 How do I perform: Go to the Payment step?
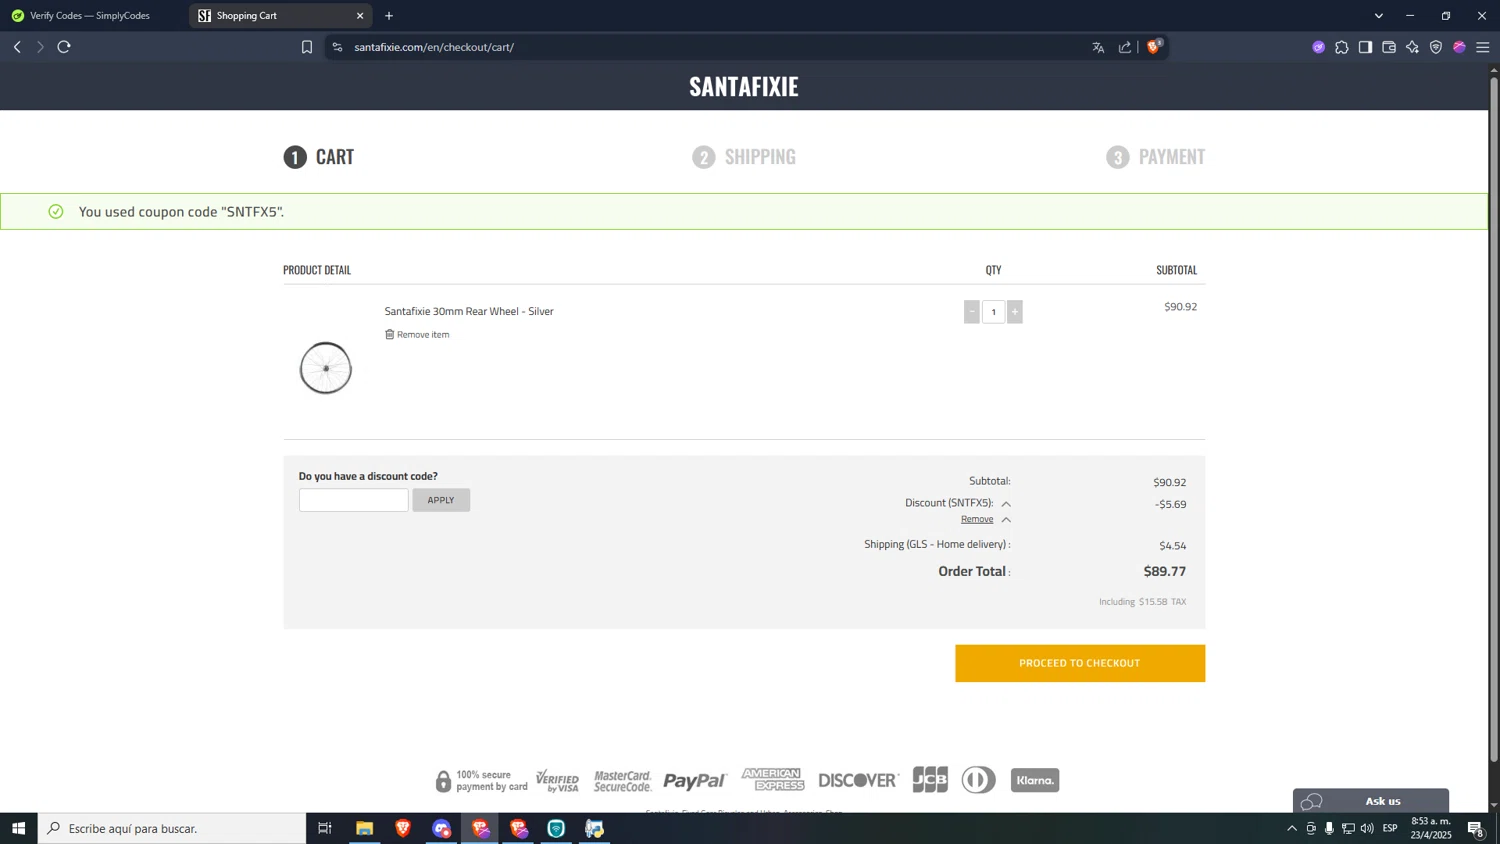tap(1156, 157)
